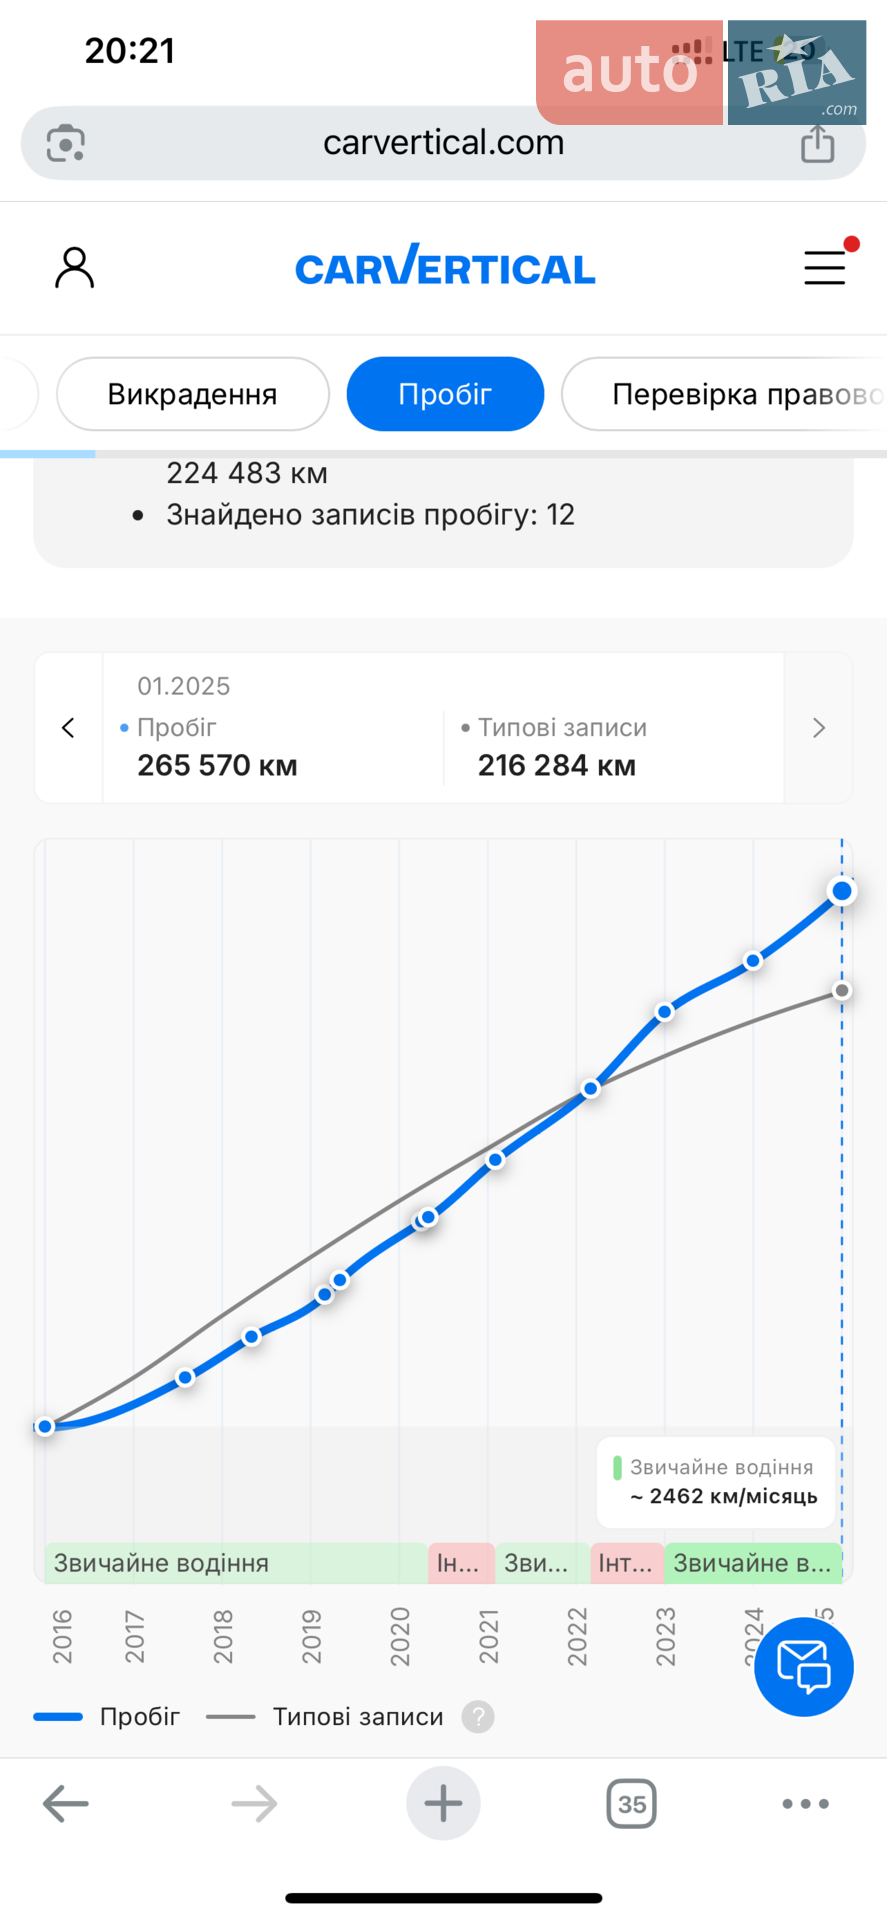Open new browser tab with plus icon
The height and width of the screenshot is (1920, 887).
[x=443, y=1804]
